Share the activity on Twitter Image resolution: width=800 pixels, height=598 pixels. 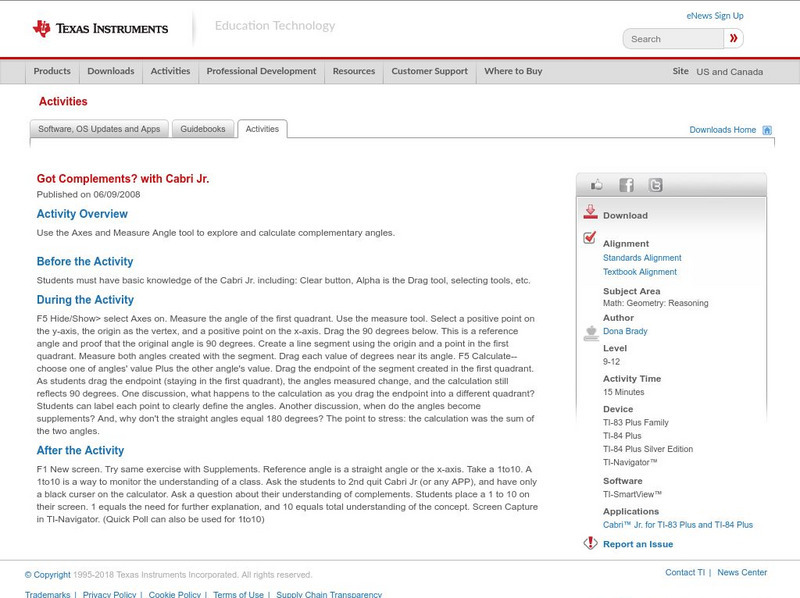click(x=655, y=184)
